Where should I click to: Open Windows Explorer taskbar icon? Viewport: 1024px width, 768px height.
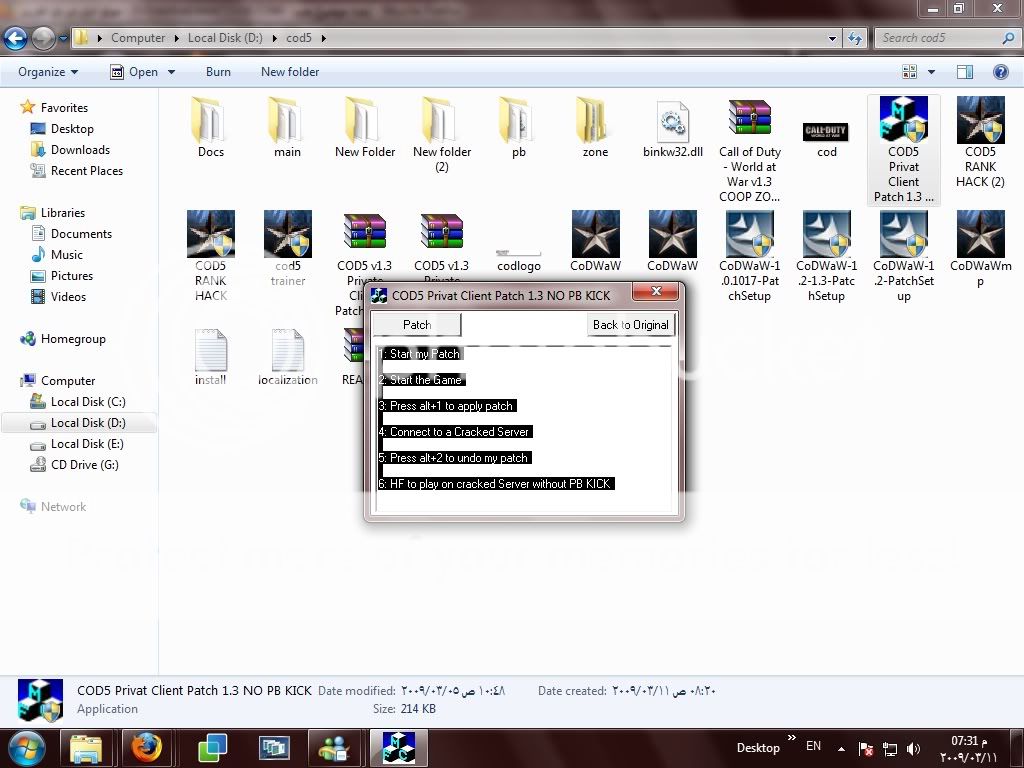click(86, 748)
